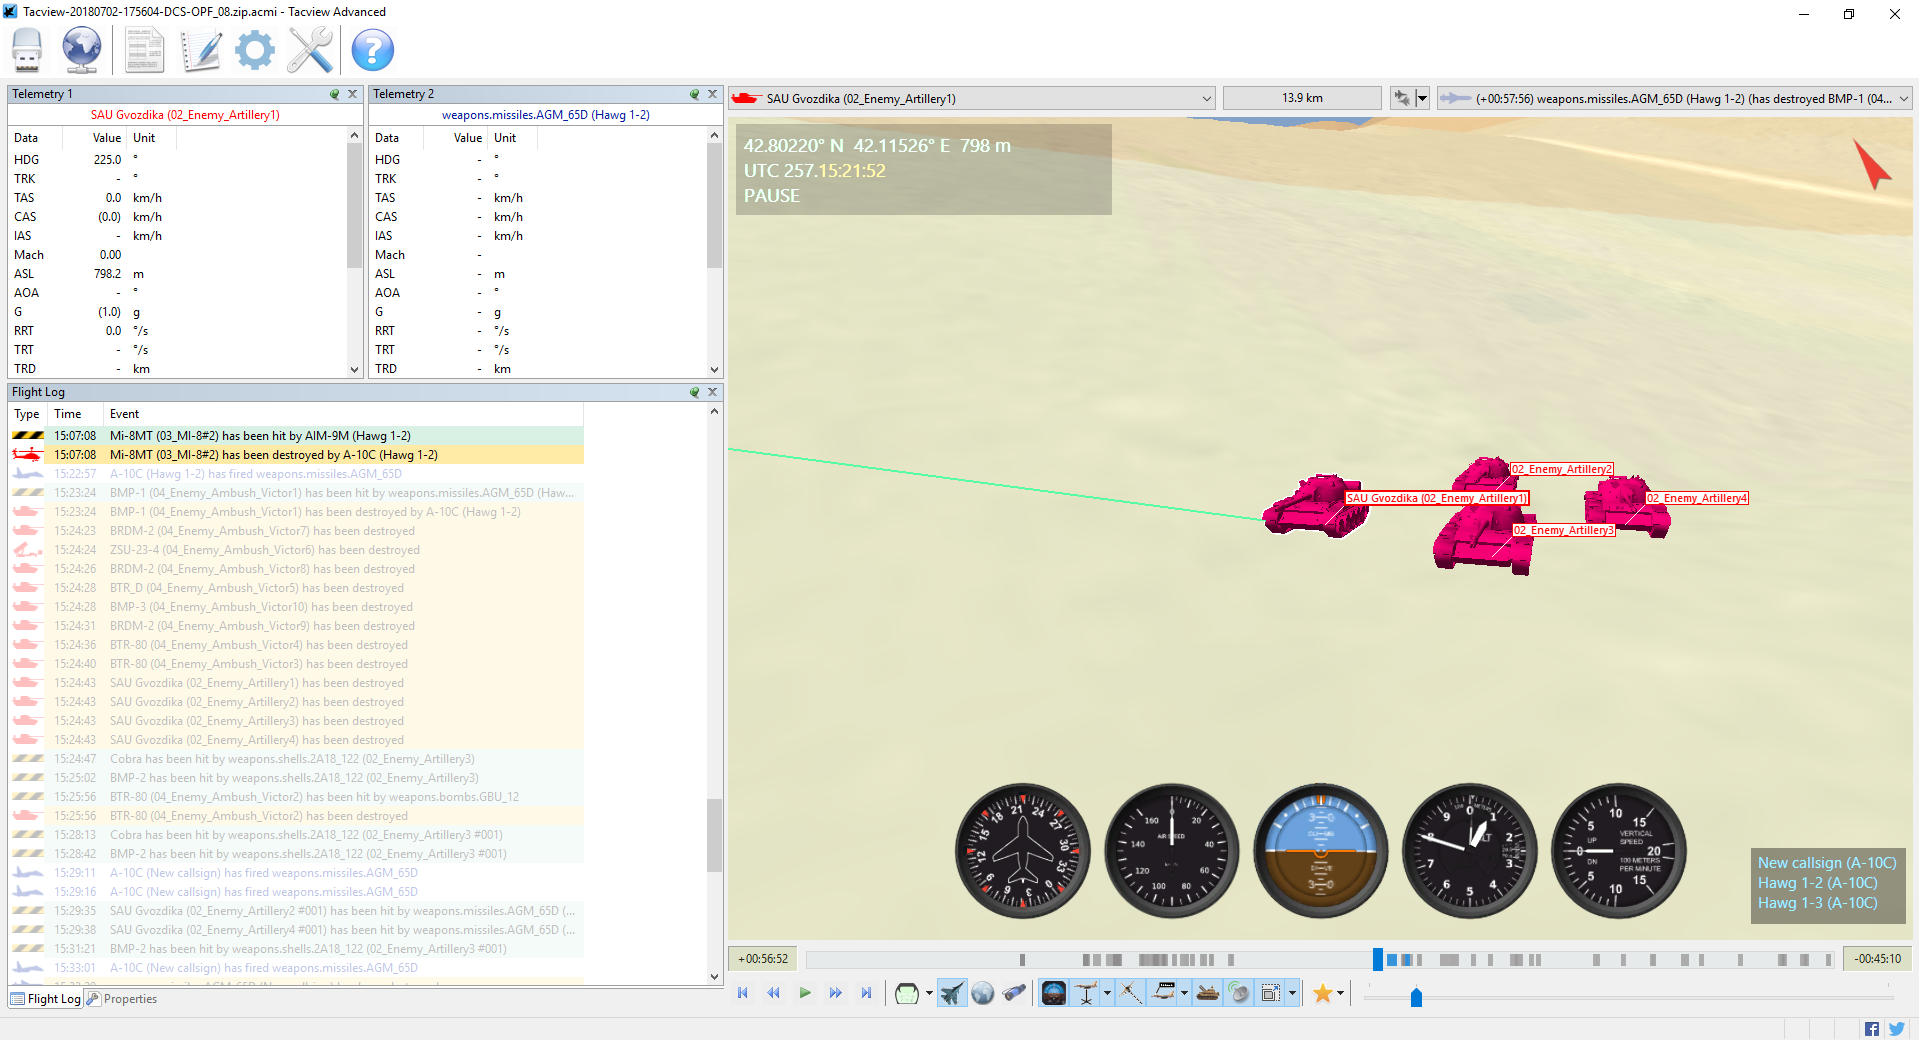
Task: Select Hawg 1-3 (A-10C) in aircraft list
Action: pos(1817,903)
